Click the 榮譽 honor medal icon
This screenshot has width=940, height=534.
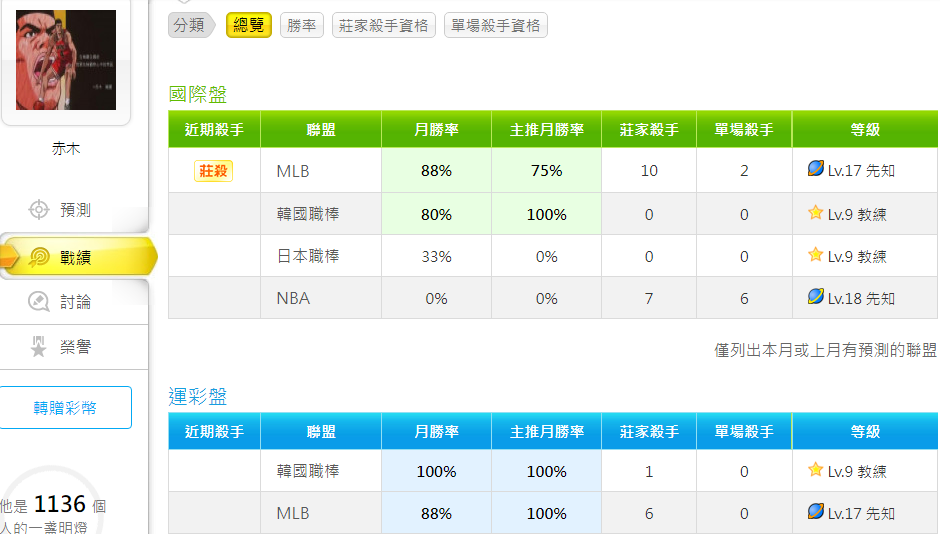[x=39, y=346]
